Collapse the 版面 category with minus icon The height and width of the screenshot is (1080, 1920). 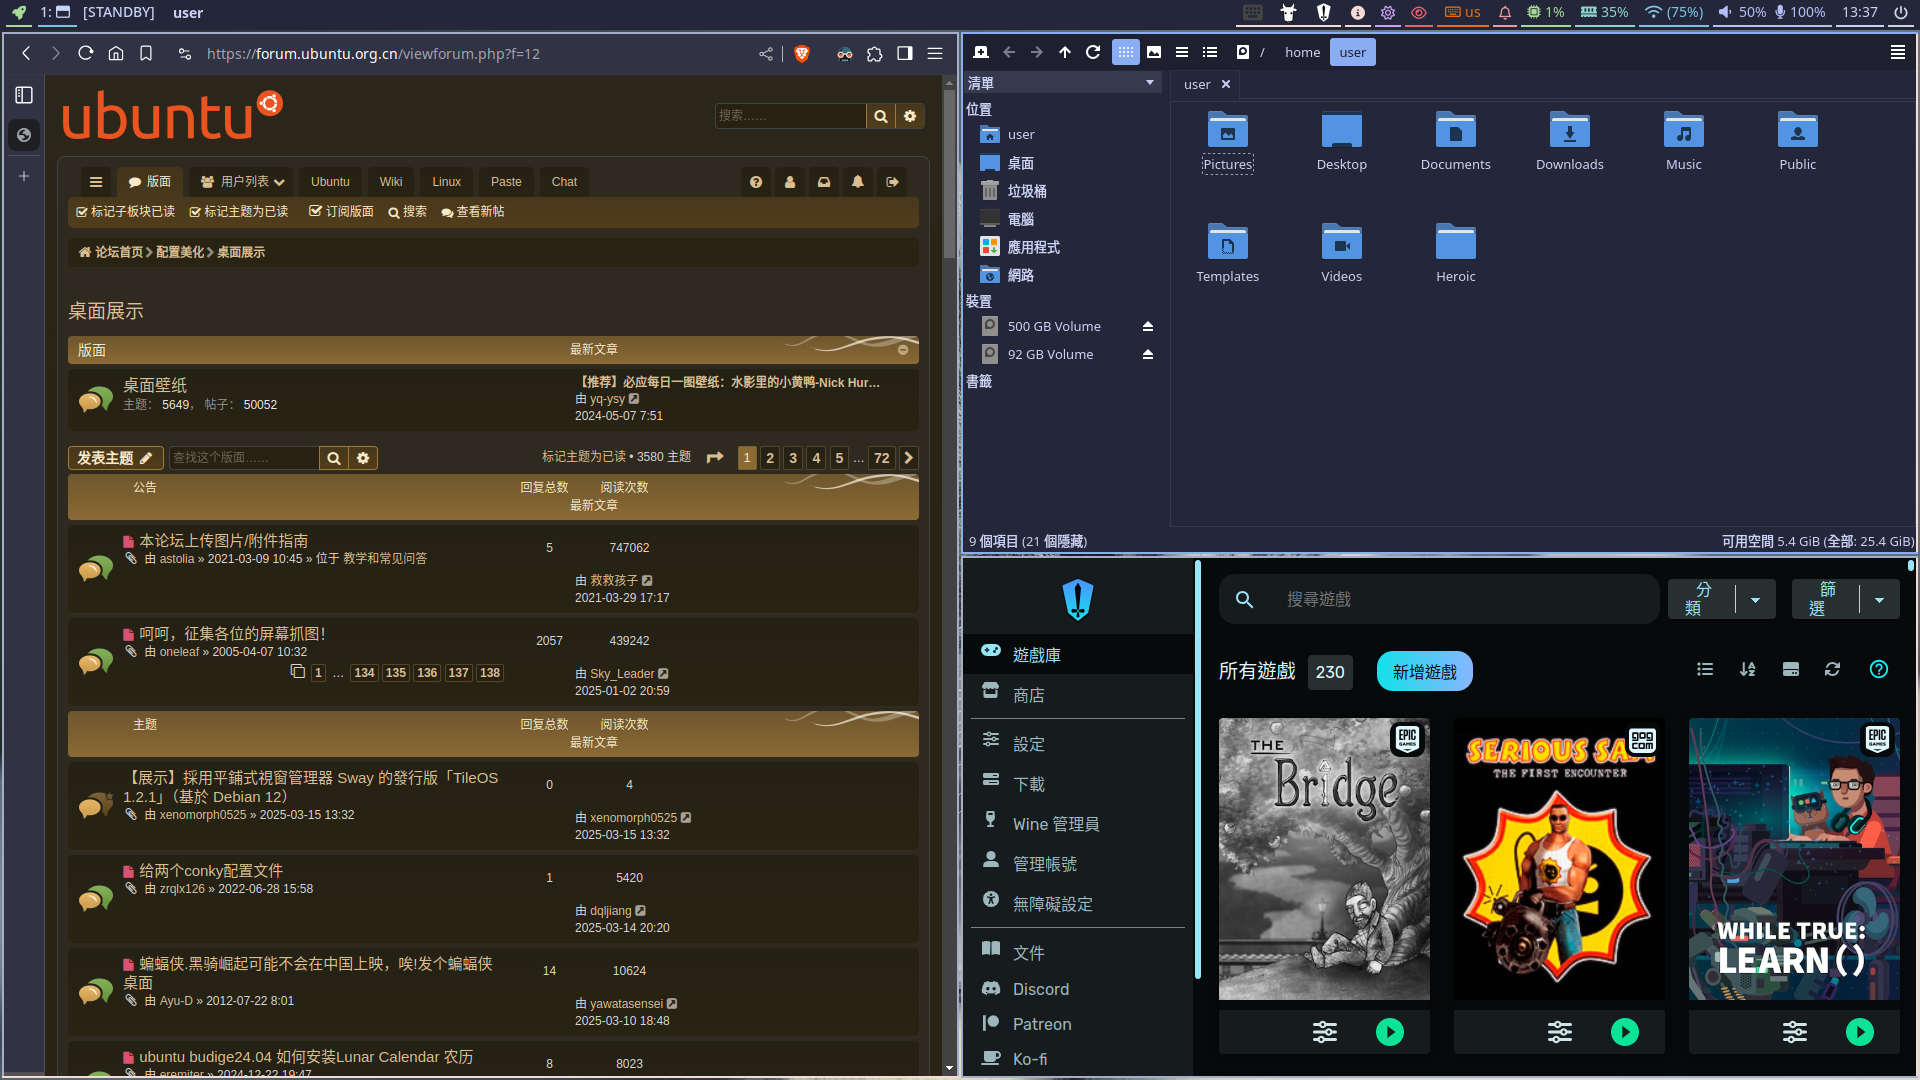coord(903,350)
